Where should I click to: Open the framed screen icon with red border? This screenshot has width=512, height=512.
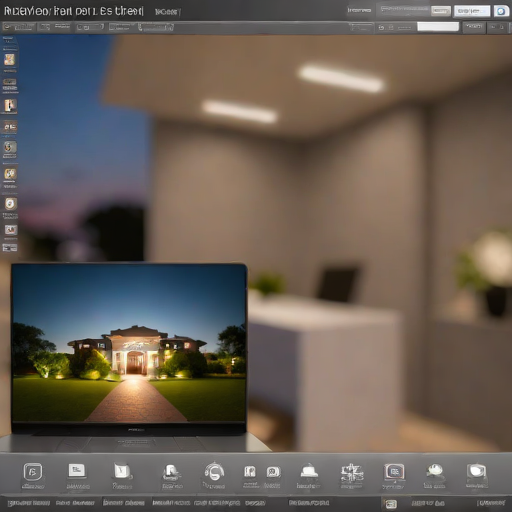point(394,472)
